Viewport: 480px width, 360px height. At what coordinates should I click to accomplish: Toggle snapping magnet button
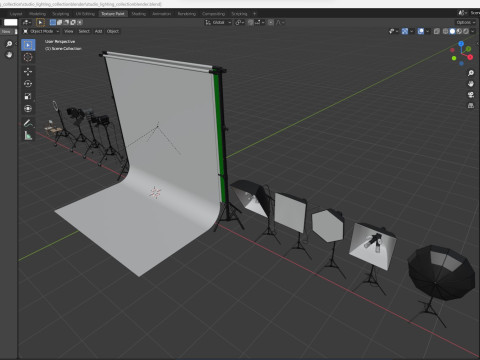pos(251,22)
